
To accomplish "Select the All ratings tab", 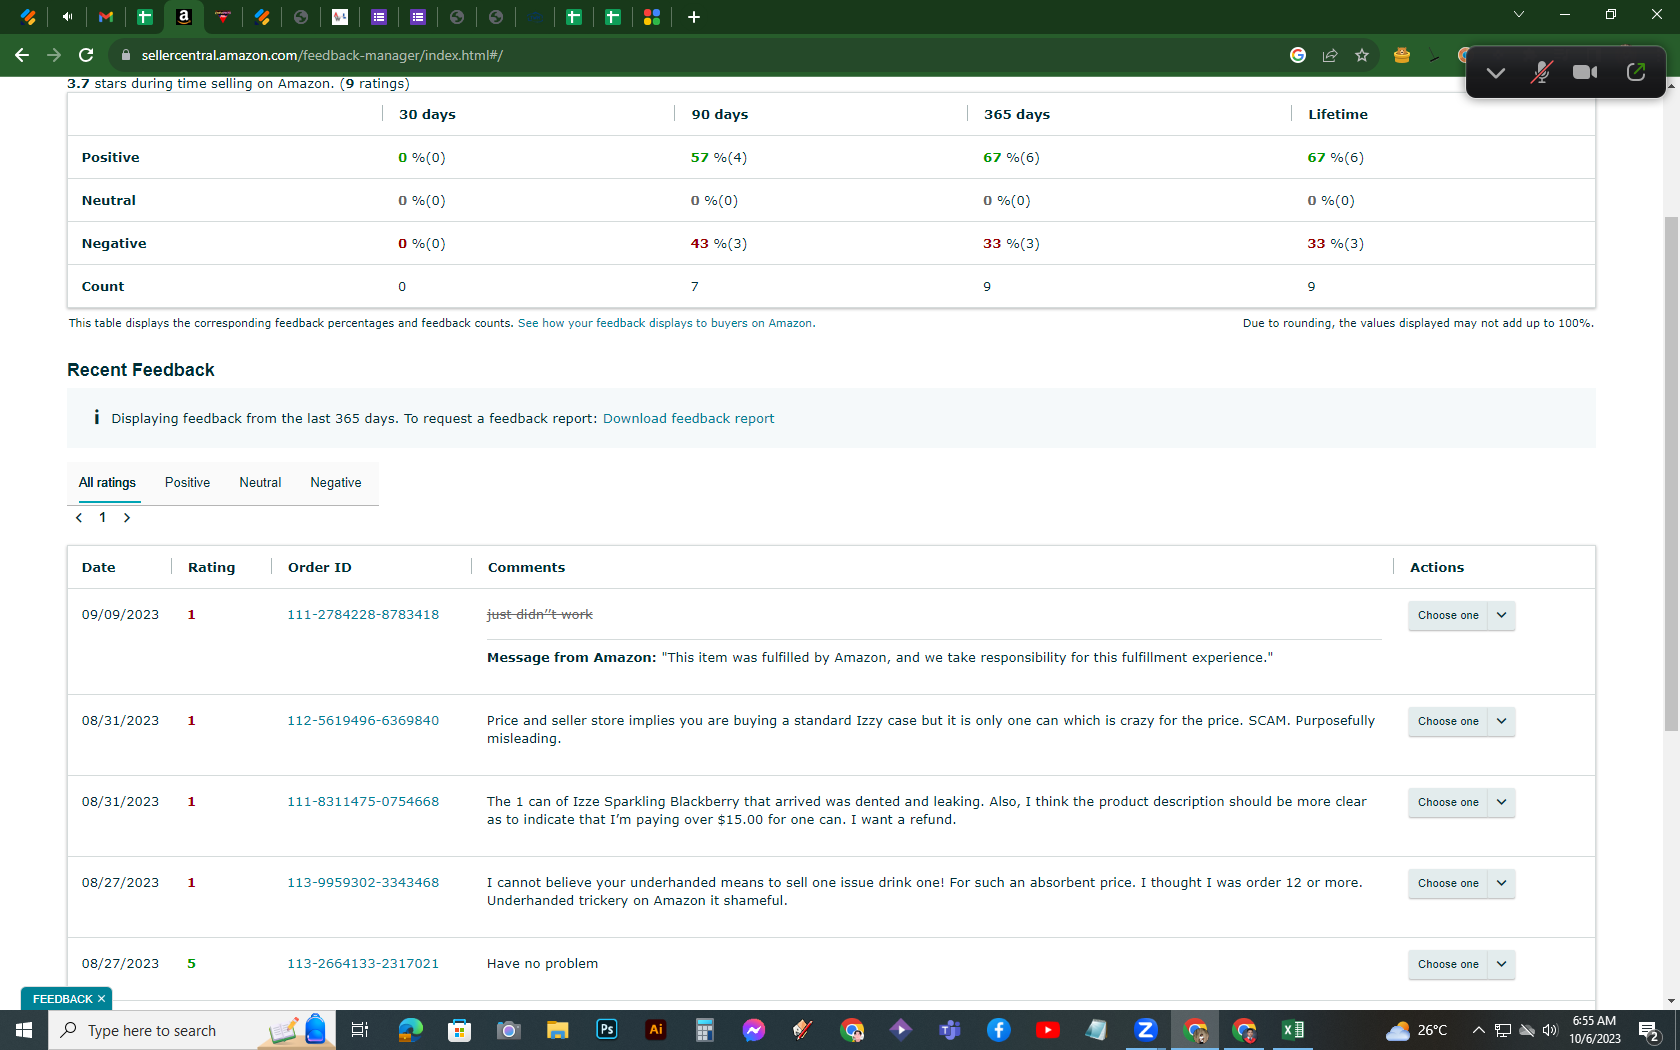I will [107, 482].
